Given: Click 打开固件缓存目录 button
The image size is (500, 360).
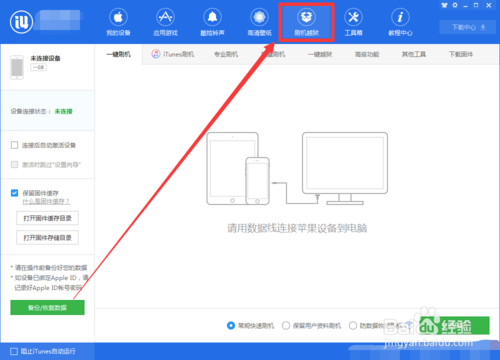Looking at the screenshot, I should (47, 218).
